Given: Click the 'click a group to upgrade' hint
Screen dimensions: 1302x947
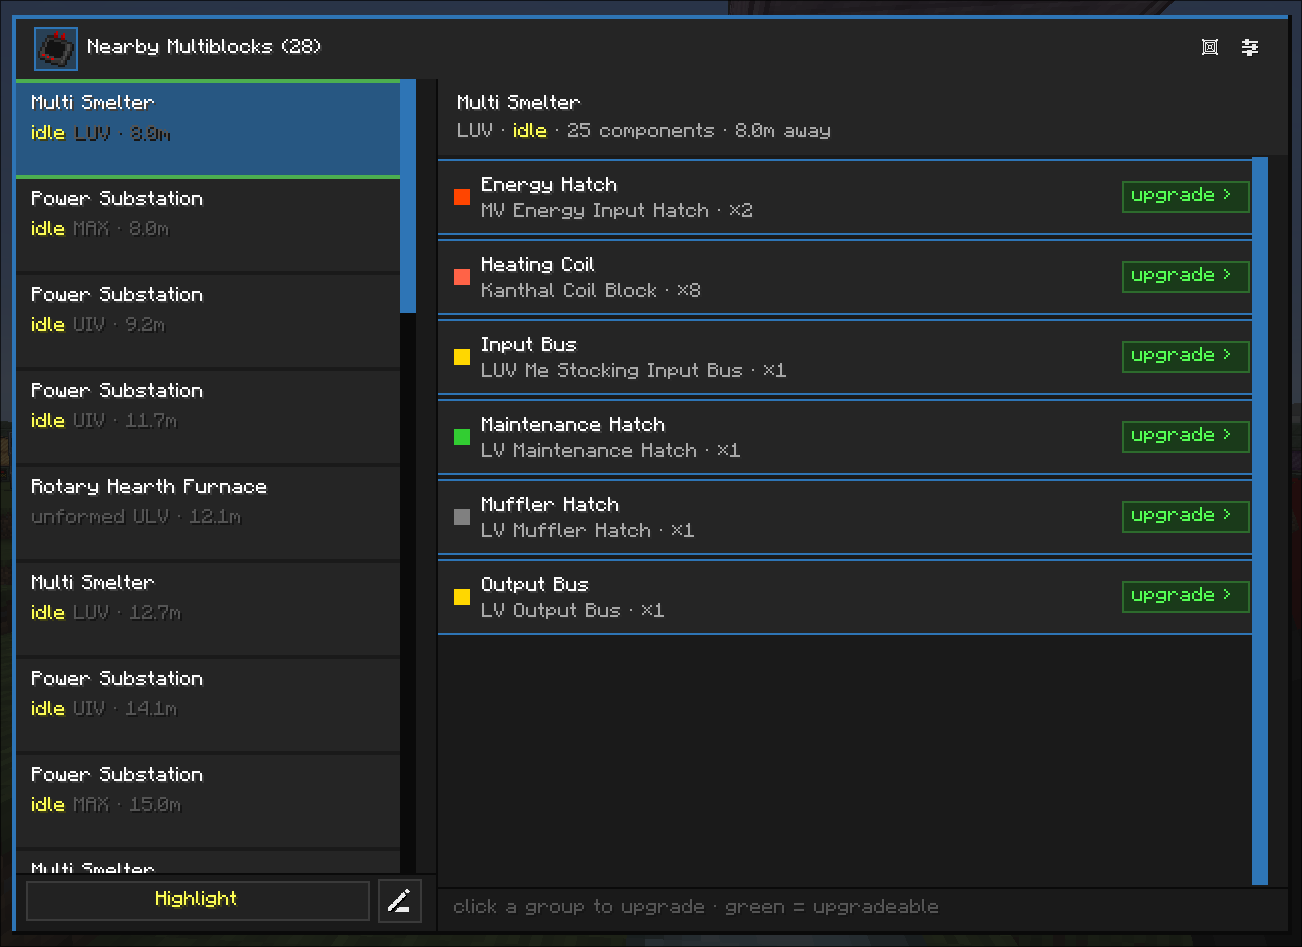Looking at the screenshot, I should pyautogui.click(x=696, y=907).
